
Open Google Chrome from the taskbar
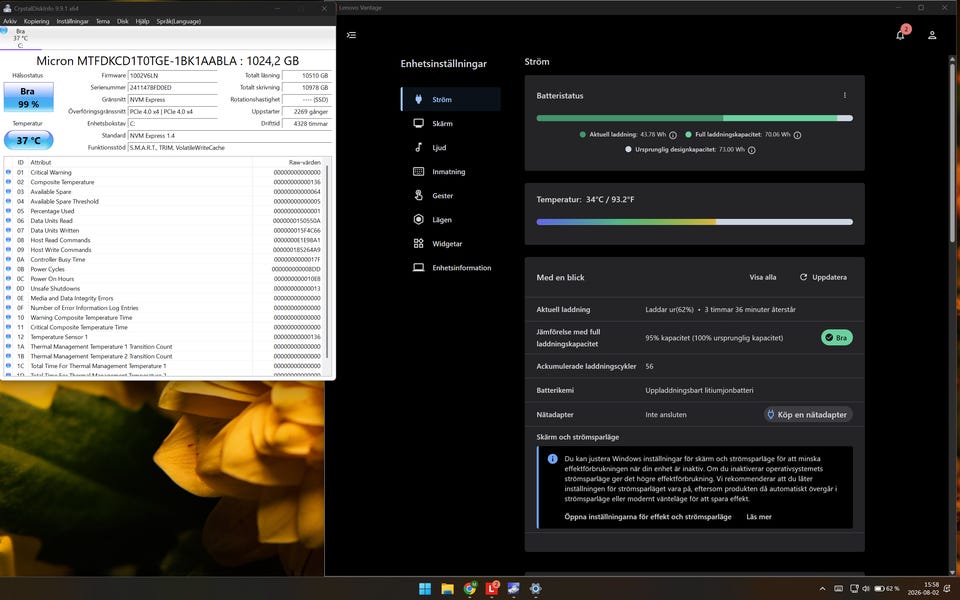coord(470,588)
